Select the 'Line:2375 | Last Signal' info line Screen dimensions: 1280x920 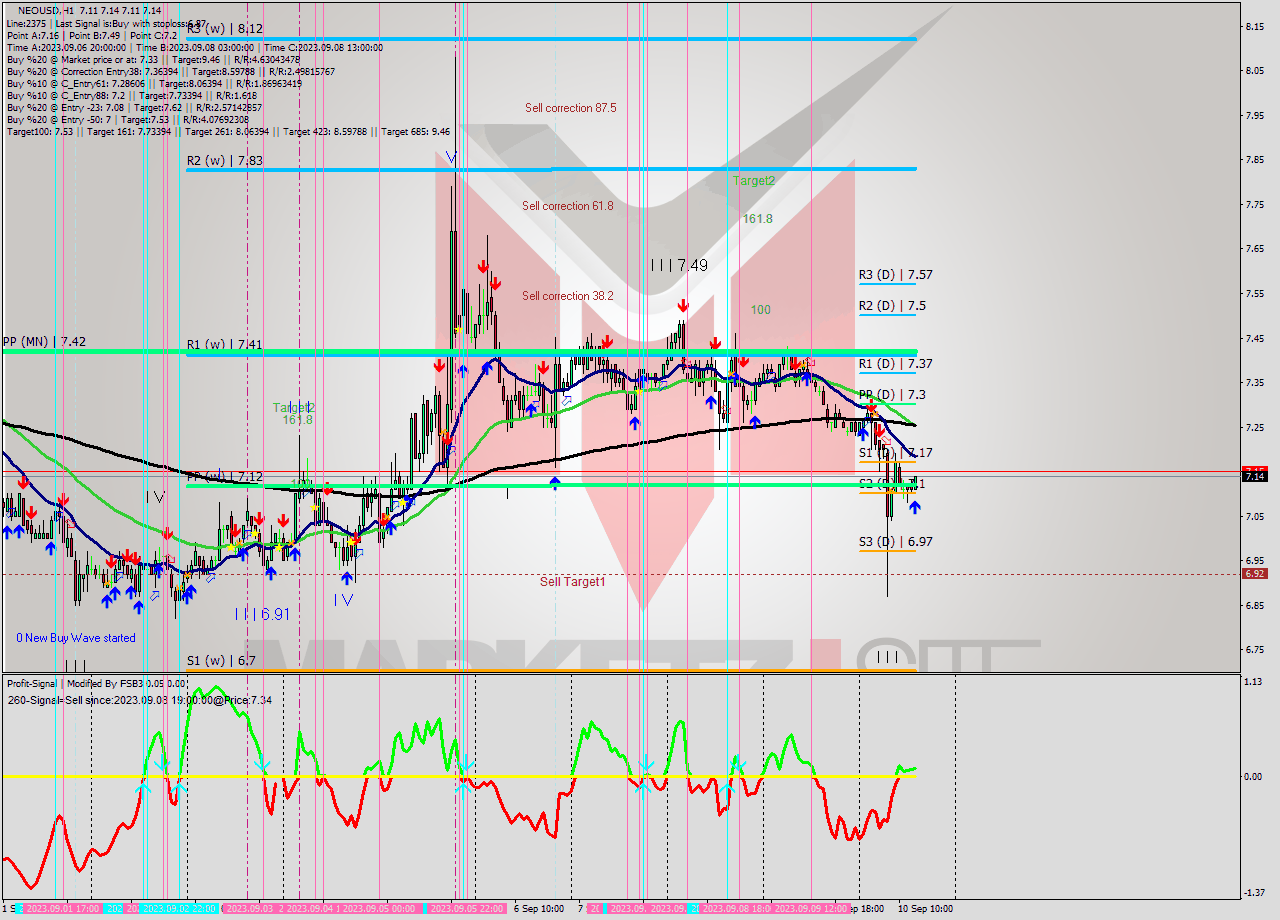click(107, 23)
